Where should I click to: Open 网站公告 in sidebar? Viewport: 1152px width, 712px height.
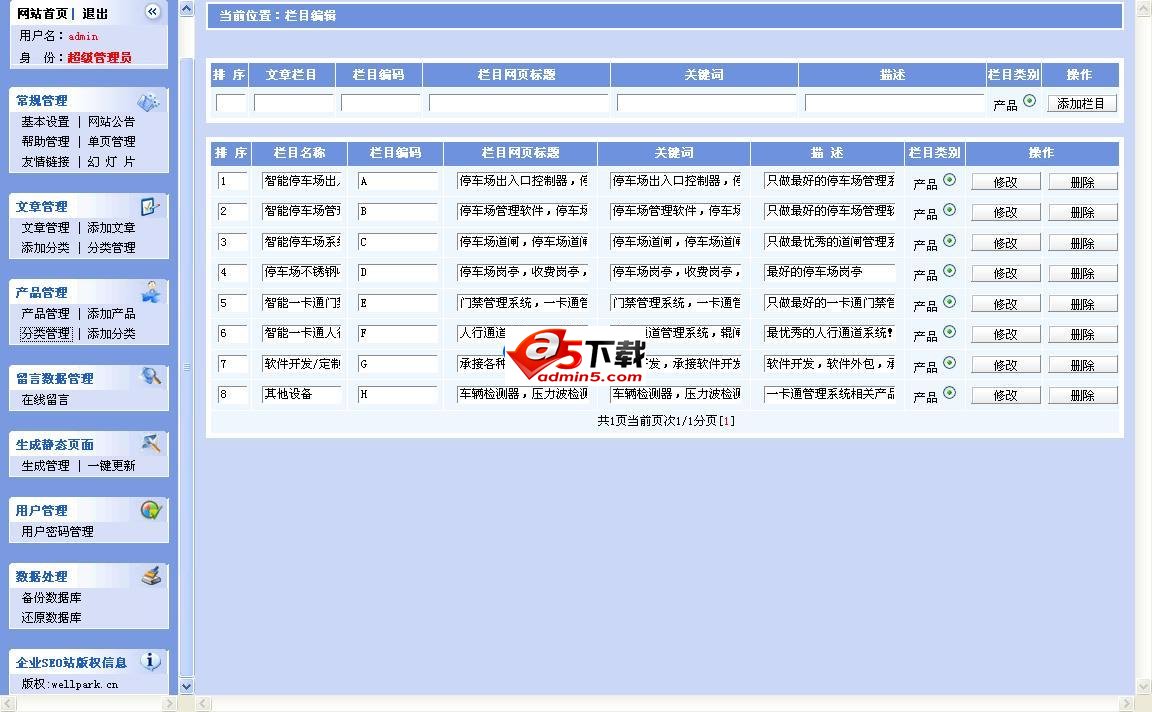112,121
